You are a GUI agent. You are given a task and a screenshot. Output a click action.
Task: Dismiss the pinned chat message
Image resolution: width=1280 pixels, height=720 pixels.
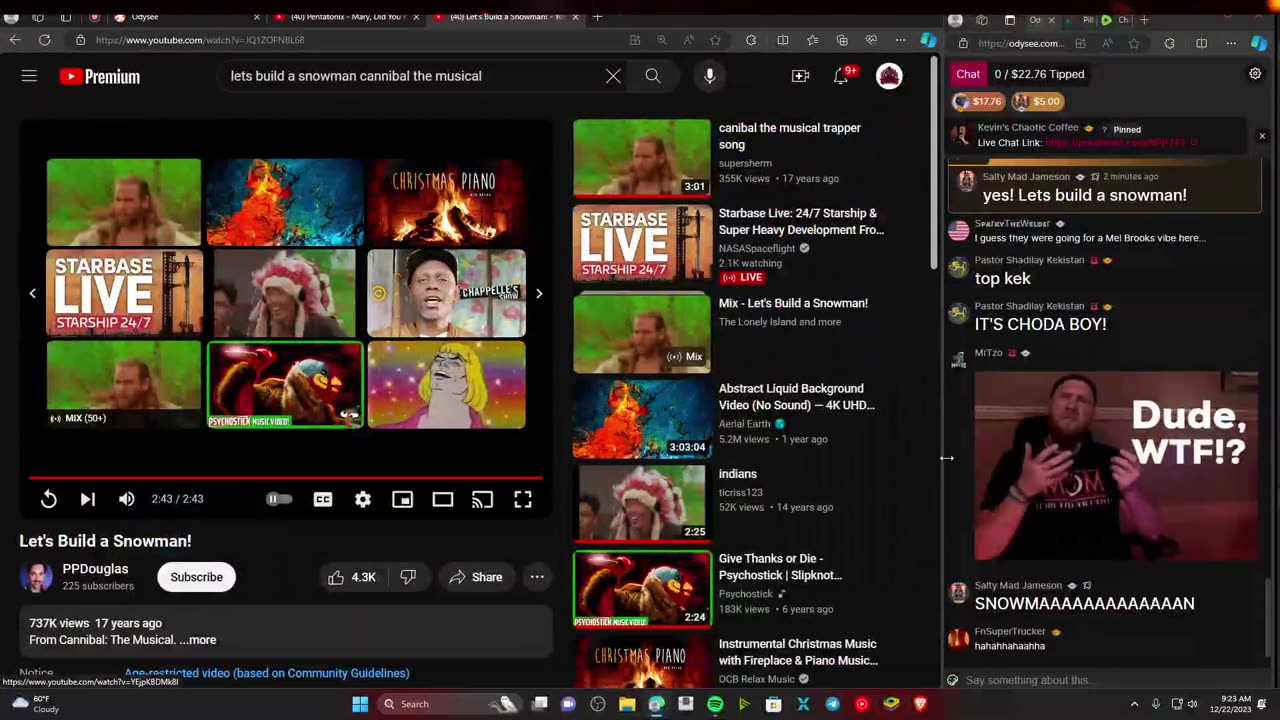point(1262,136)
